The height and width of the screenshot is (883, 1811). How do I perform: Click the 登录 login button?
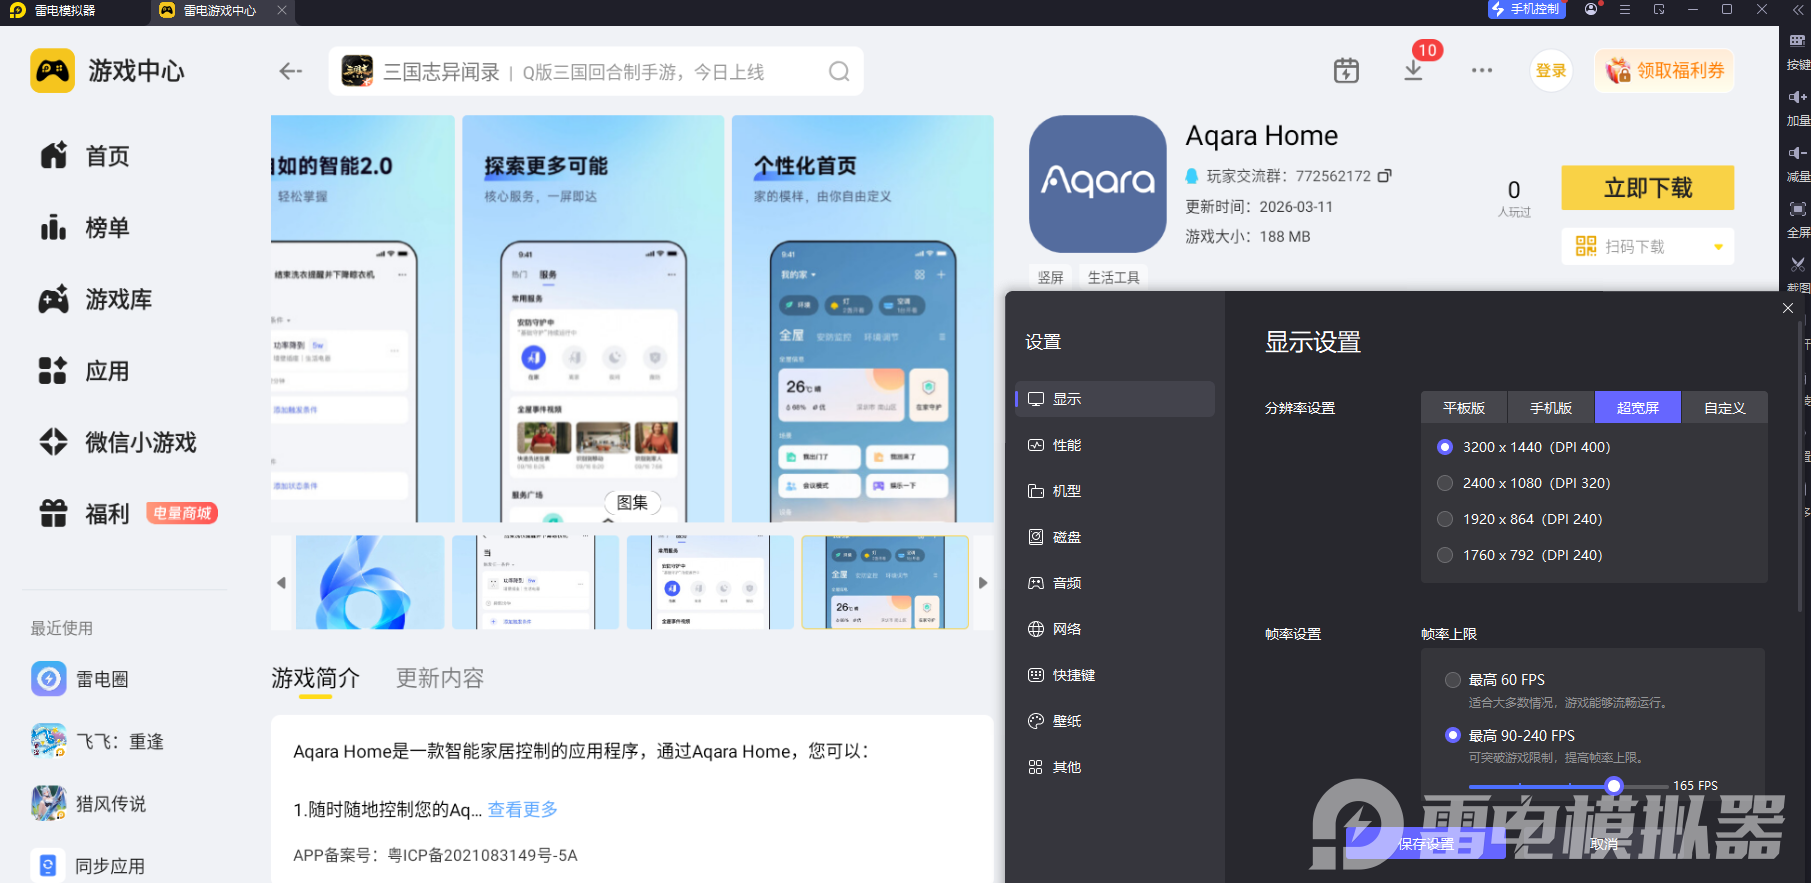[1551, 71]
